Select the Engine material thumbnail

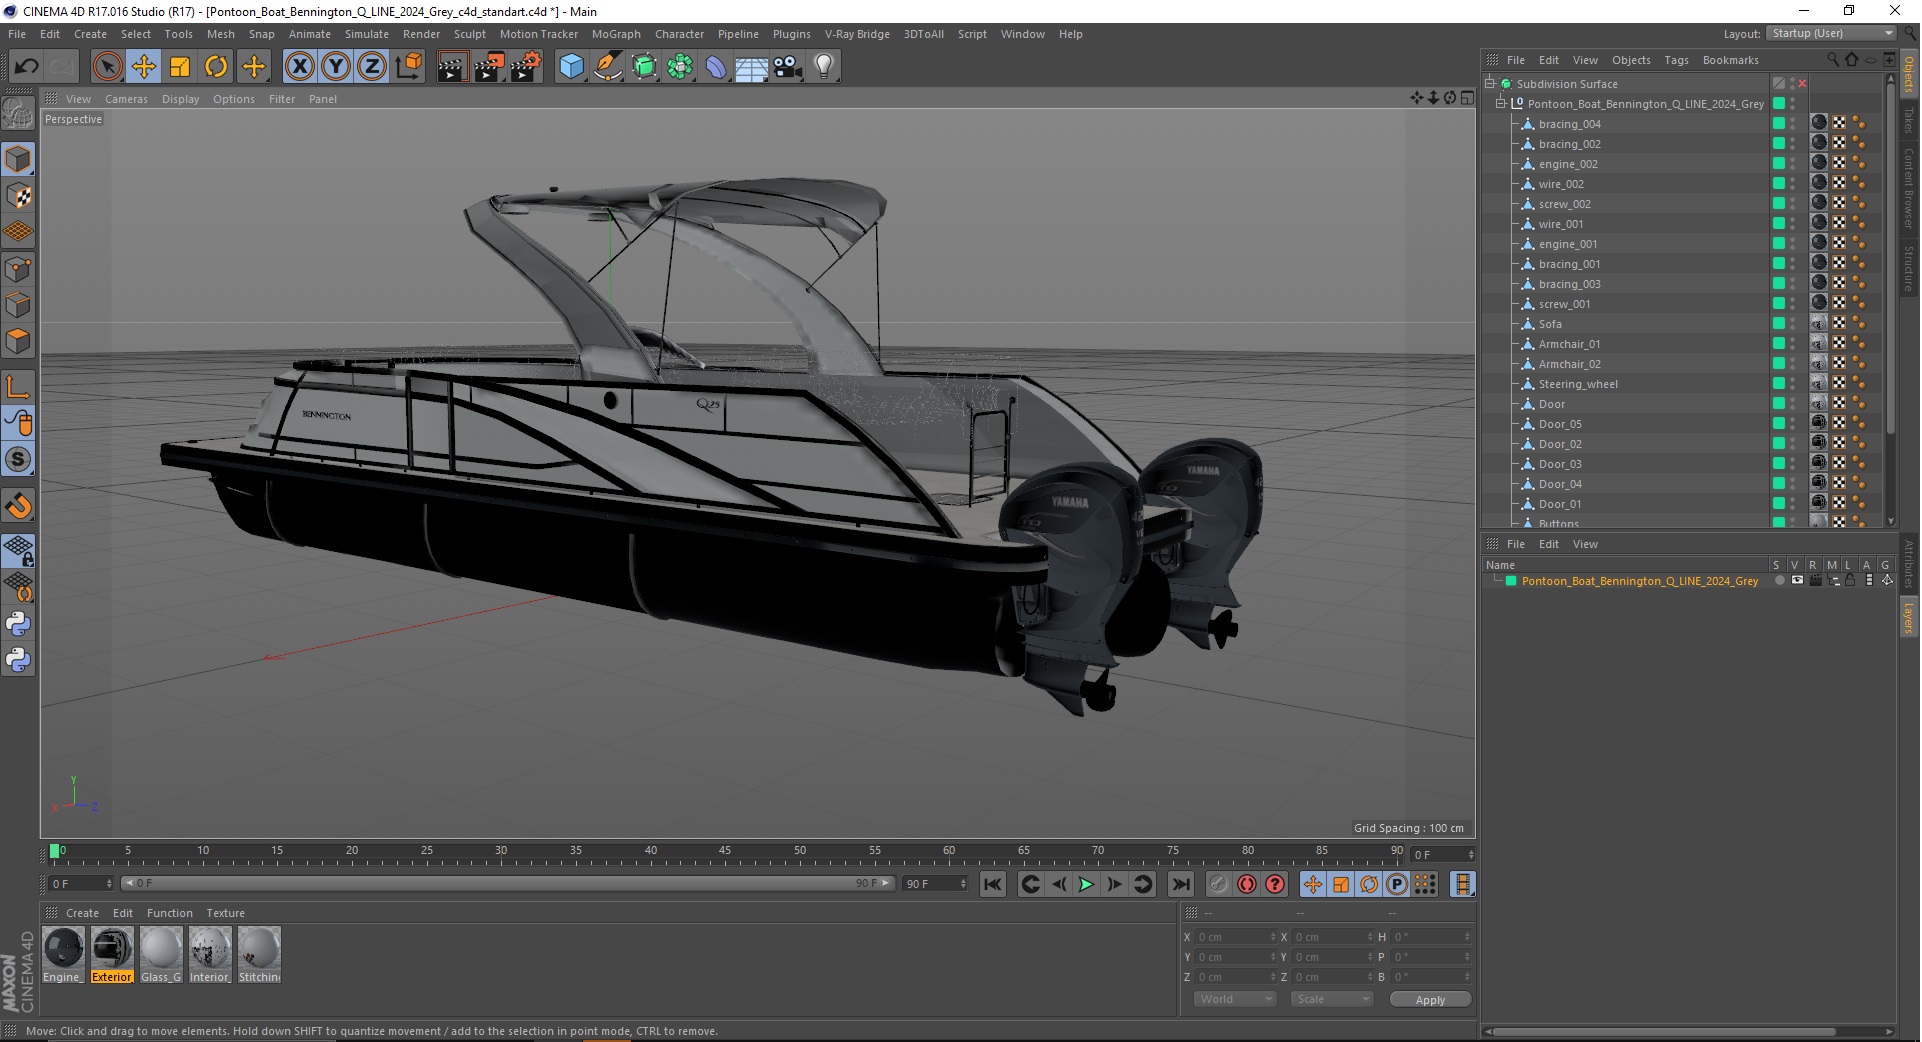pos(63,948)
